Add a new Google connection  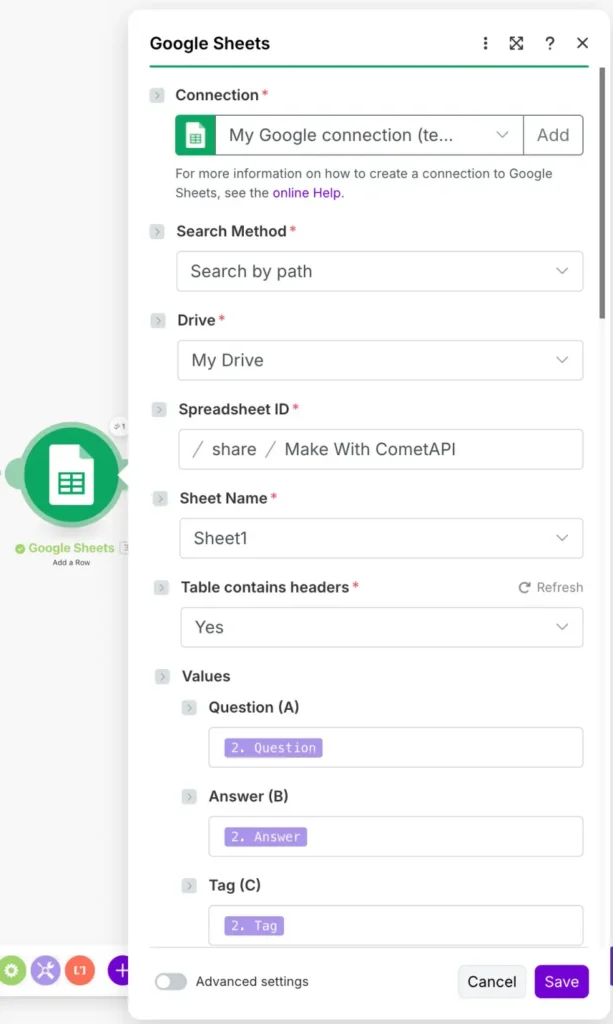coord(553,134)
